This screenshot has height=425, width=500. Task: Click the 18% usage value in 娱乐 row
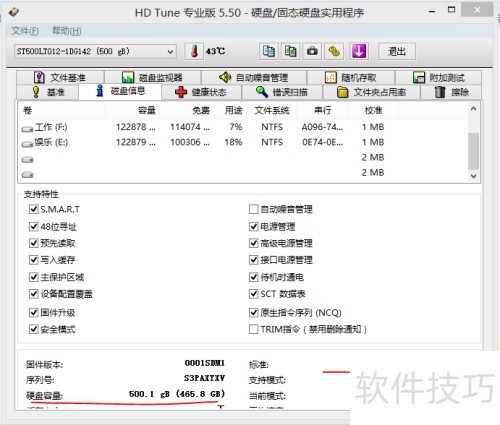[233, 142]
